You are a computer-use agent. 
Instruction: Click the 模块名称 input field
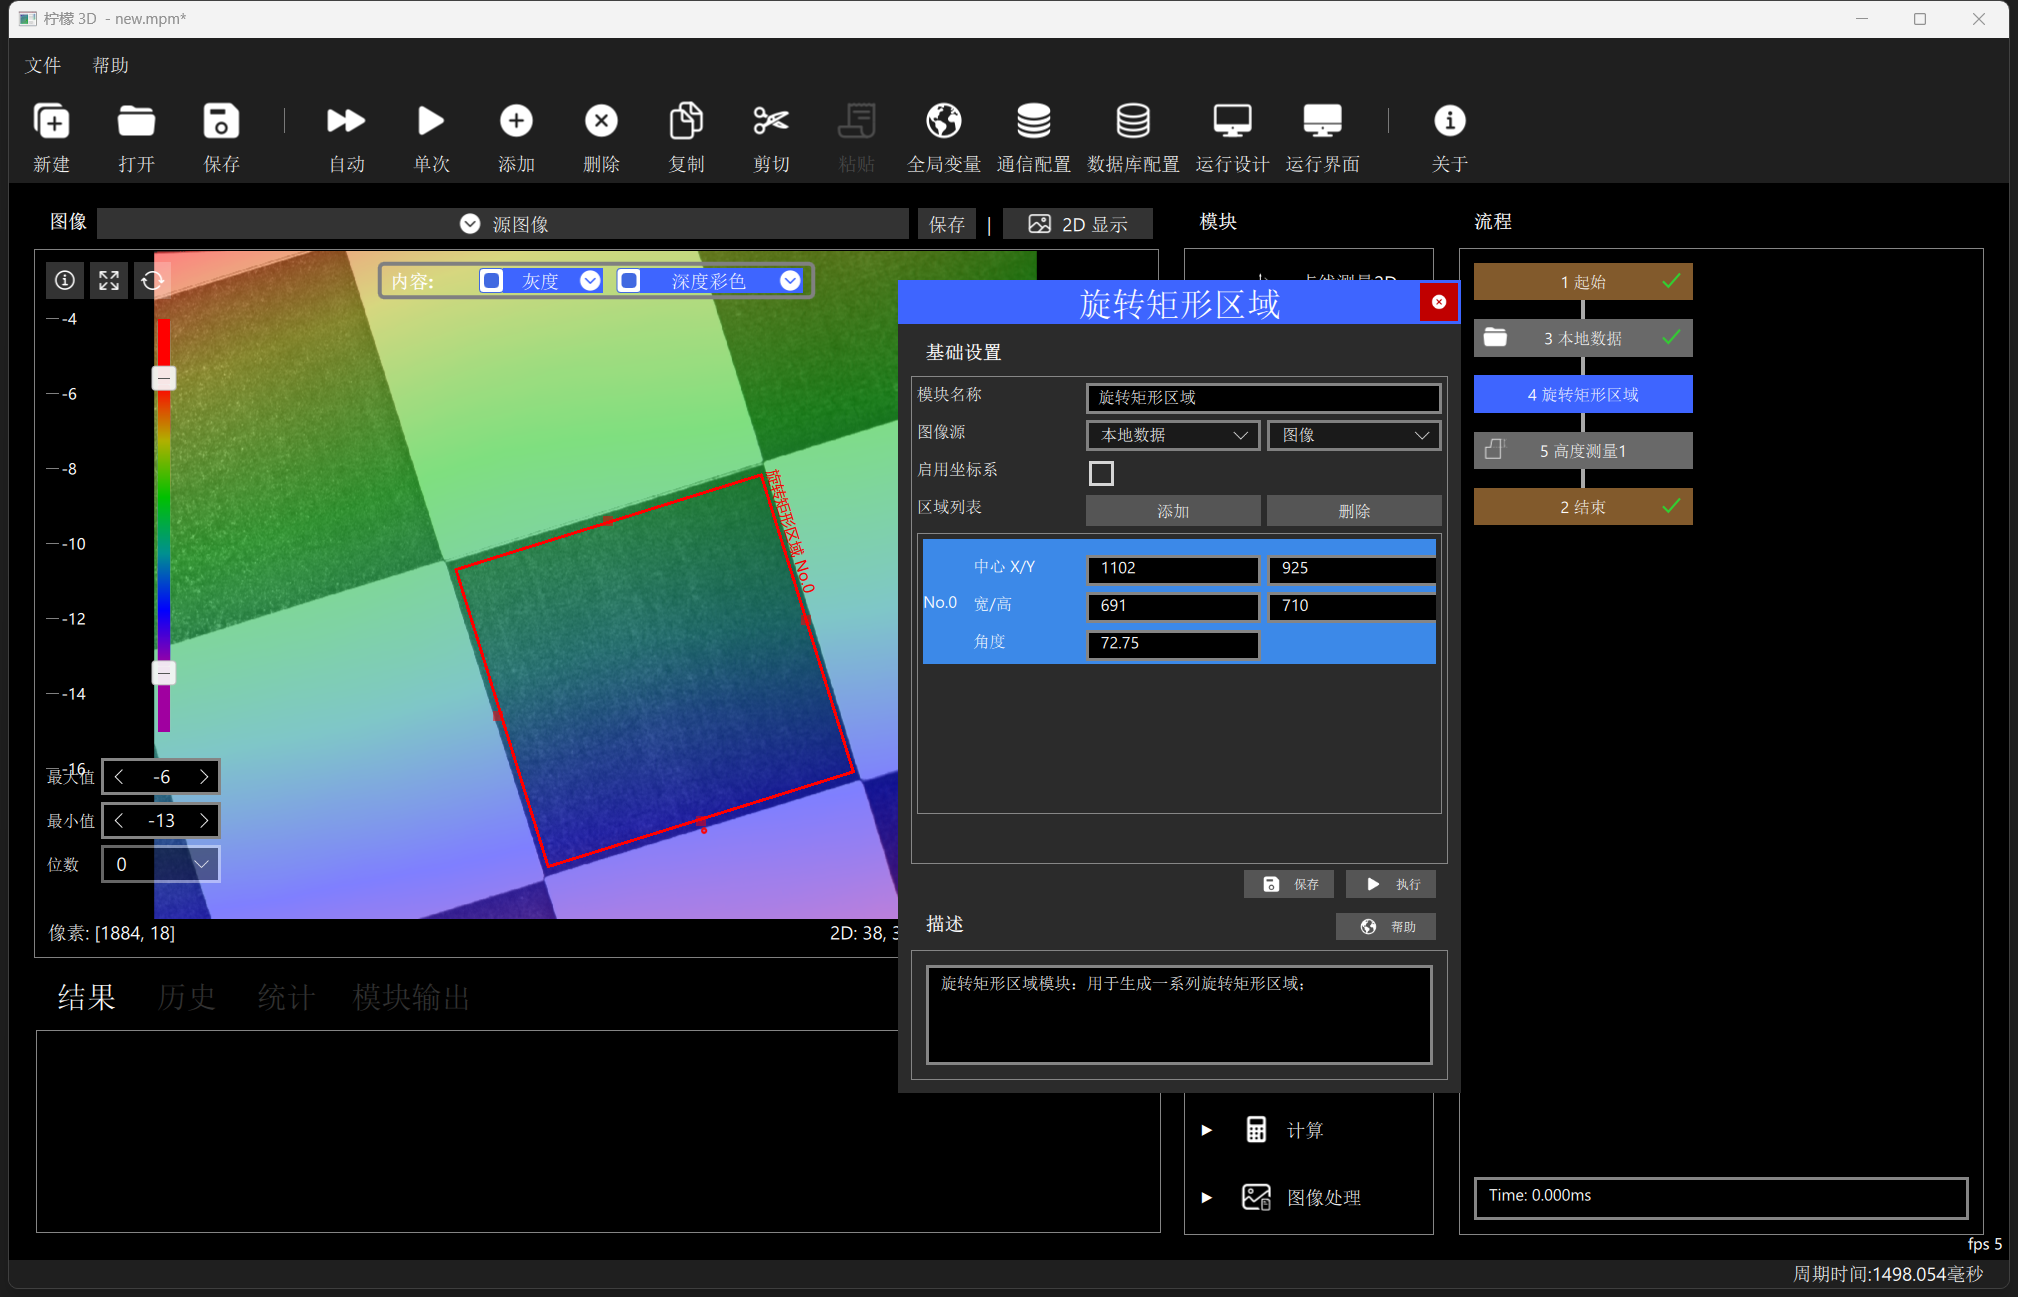point(1263,397)
